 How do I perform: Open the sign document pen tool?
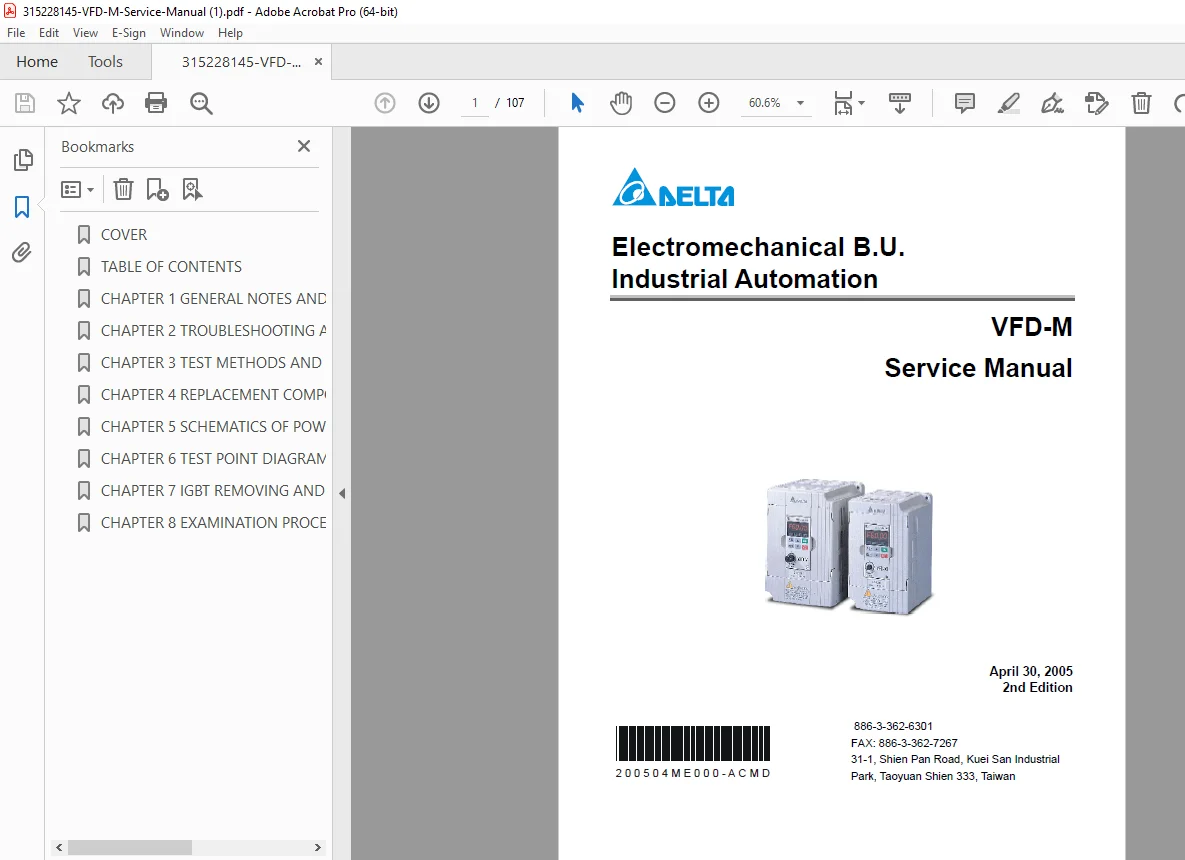coord(1052,103)
